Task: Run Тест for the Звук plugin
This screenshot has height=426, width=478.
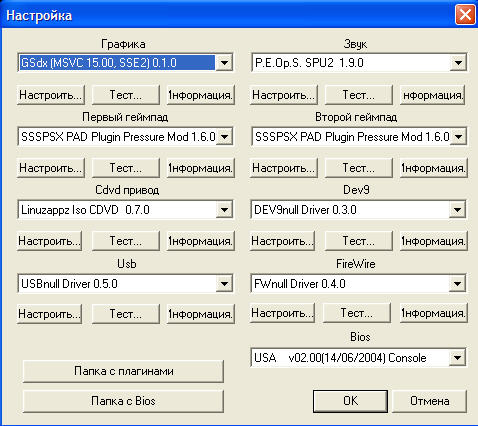Action: pyautogui.click(x=359, y=95)
